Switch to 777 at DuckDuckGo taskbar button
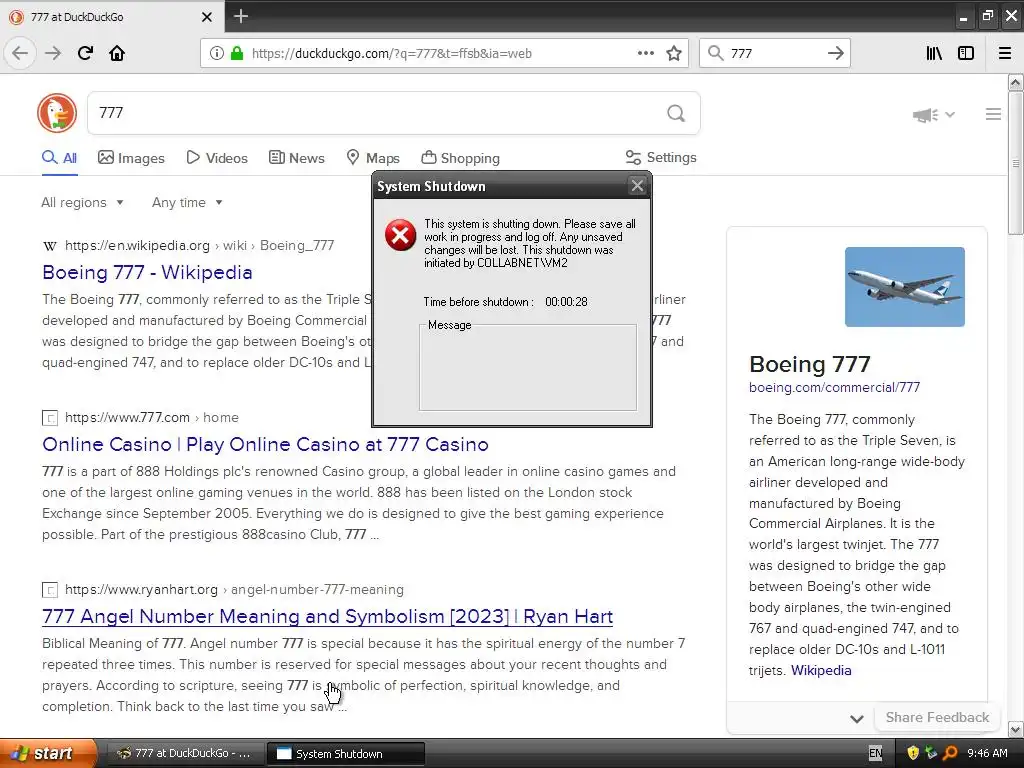1024x768 pixels. tap(186, 753)
